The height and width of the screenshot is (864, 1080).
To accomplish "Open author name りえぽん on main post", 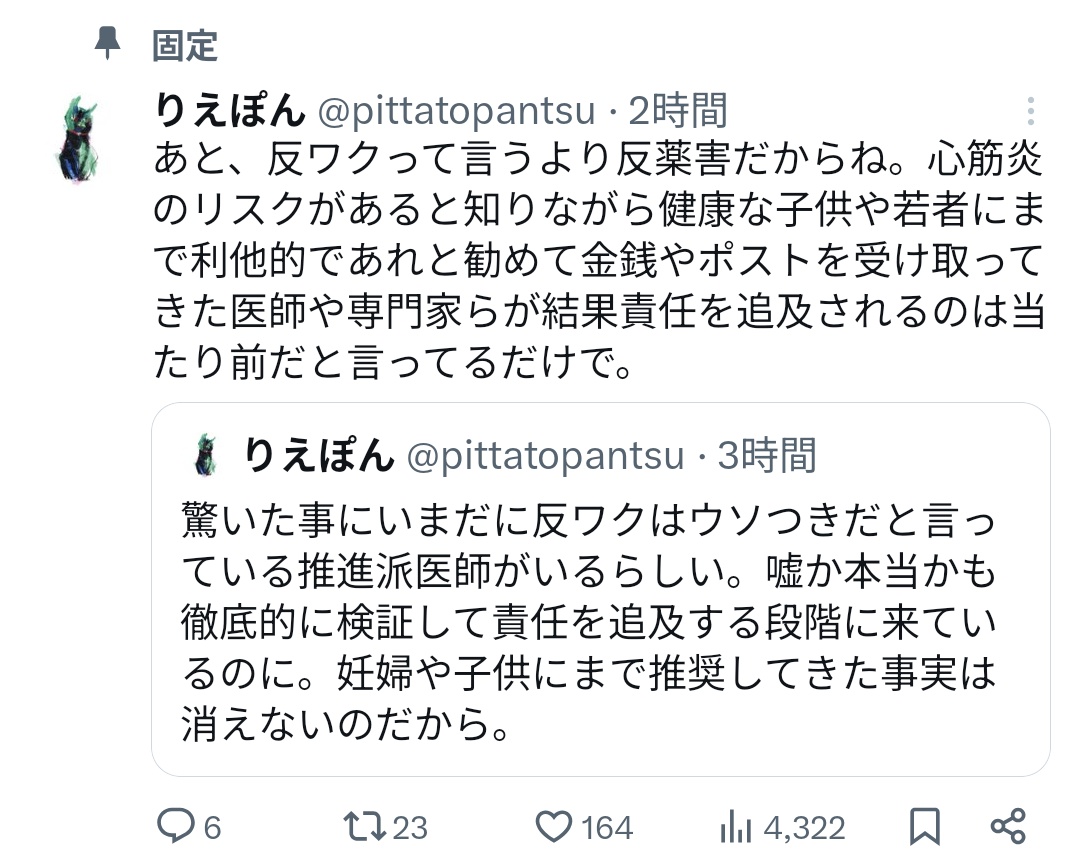I will click(229, 111).
